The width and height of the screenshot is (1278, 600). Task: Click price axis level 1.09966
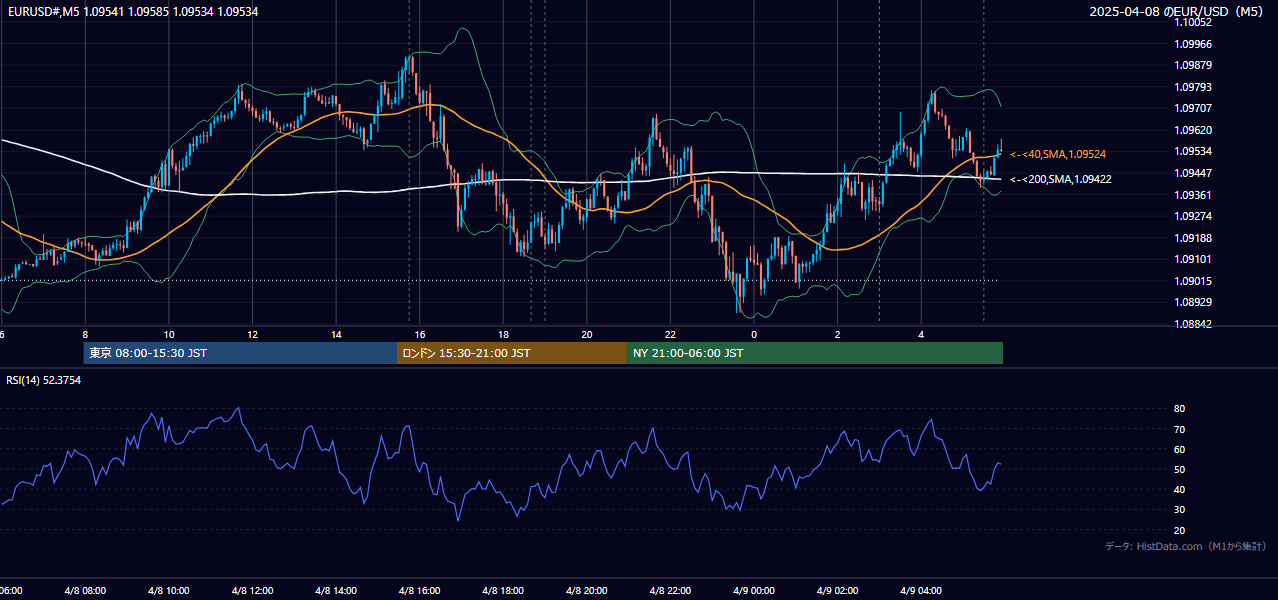pos(1194,44)
